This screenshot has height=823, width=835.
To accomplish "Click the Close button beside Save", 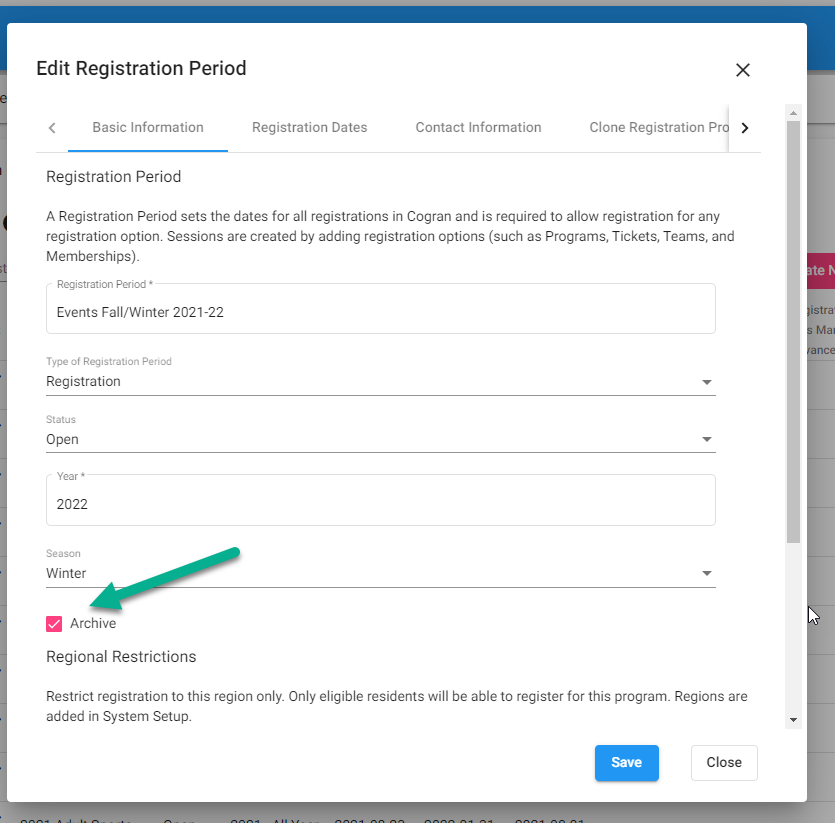I will tap(723, 763).
